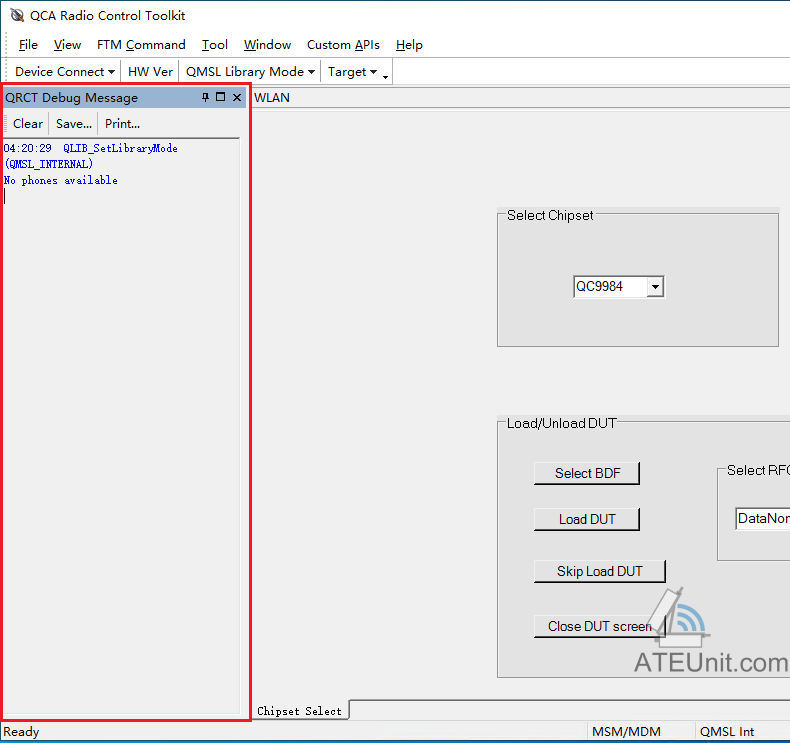
Task: Click the Skip Load DUT button
Action: [x=600, y=571]
